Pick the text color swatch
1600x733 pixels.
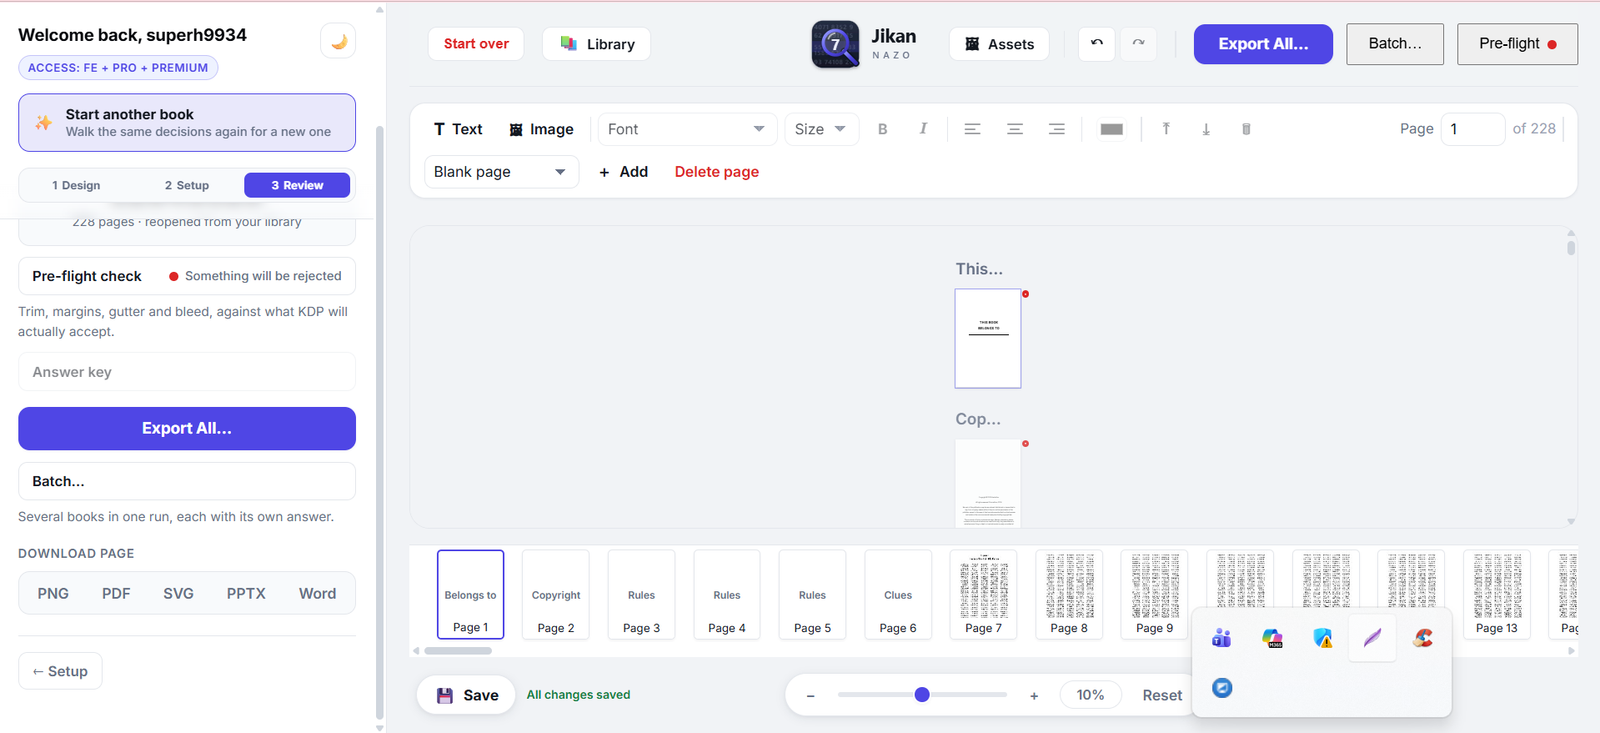(1111, 129)
